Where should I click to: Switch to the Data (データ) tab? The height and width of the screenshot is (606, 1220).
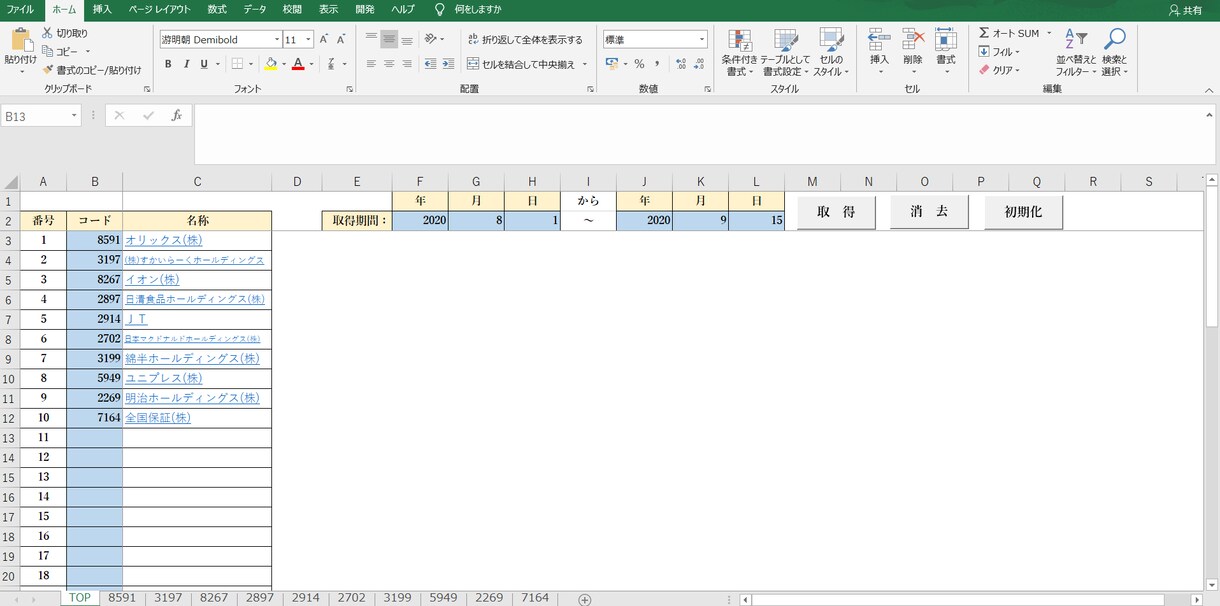click(x=255, y=9)
